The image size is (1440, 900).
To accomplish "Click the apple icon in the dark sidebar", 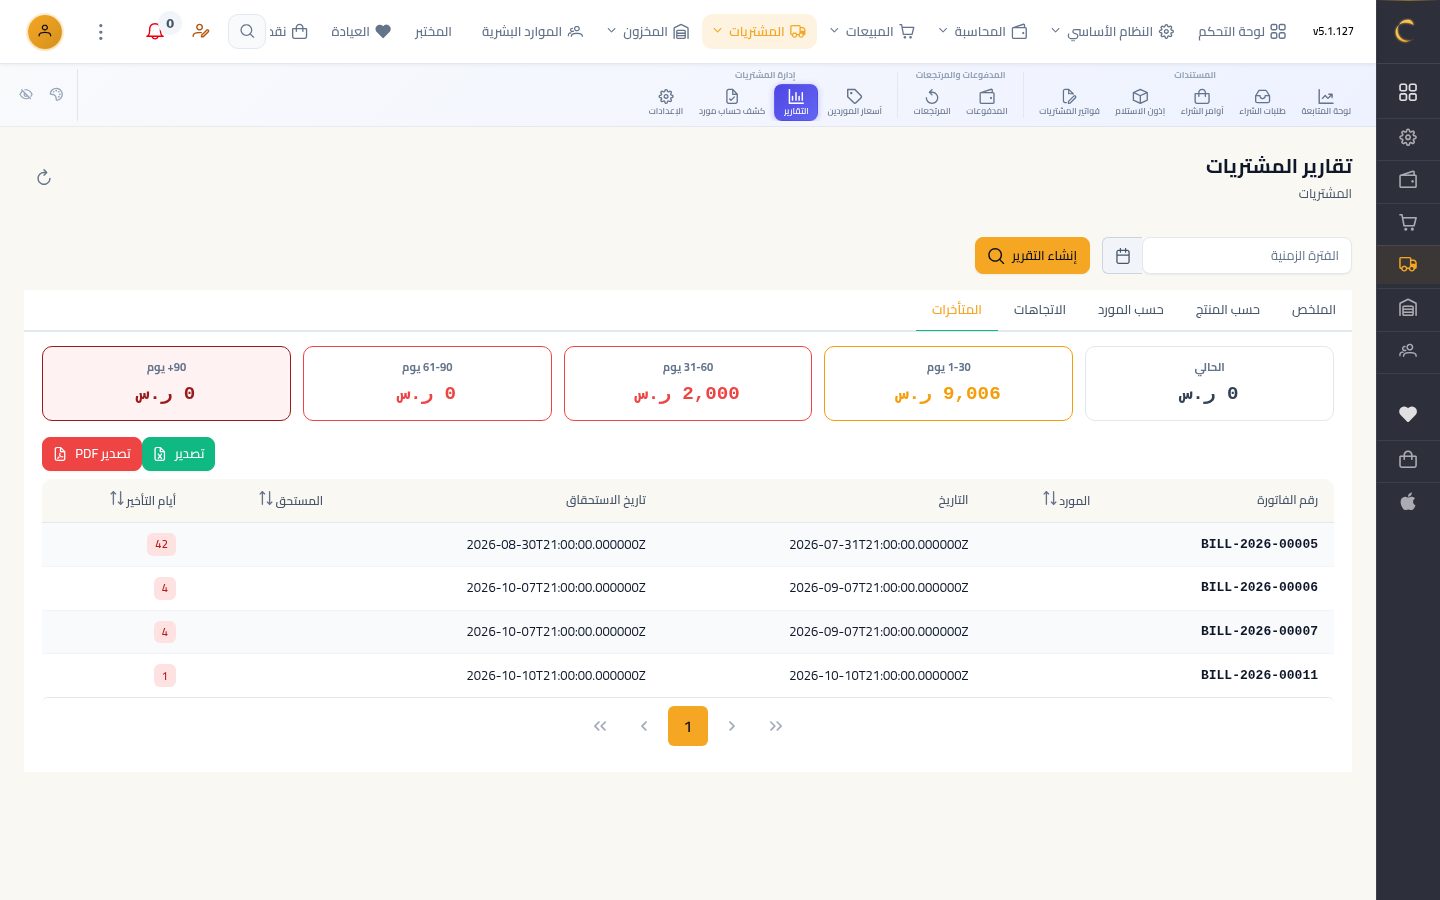I will point(1408,502).
